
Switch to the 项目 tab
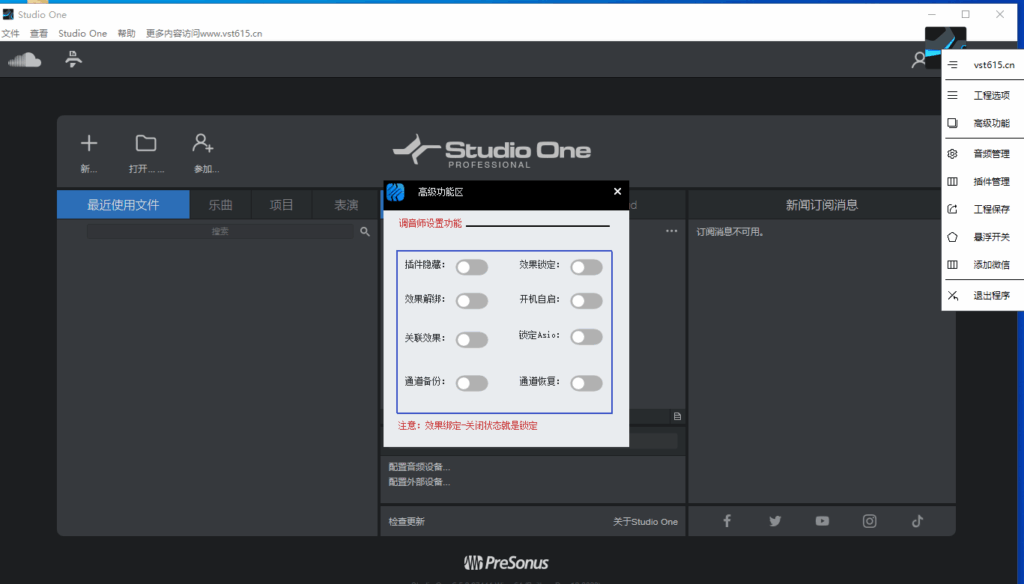pyautogui.click(x=281, y=204)
